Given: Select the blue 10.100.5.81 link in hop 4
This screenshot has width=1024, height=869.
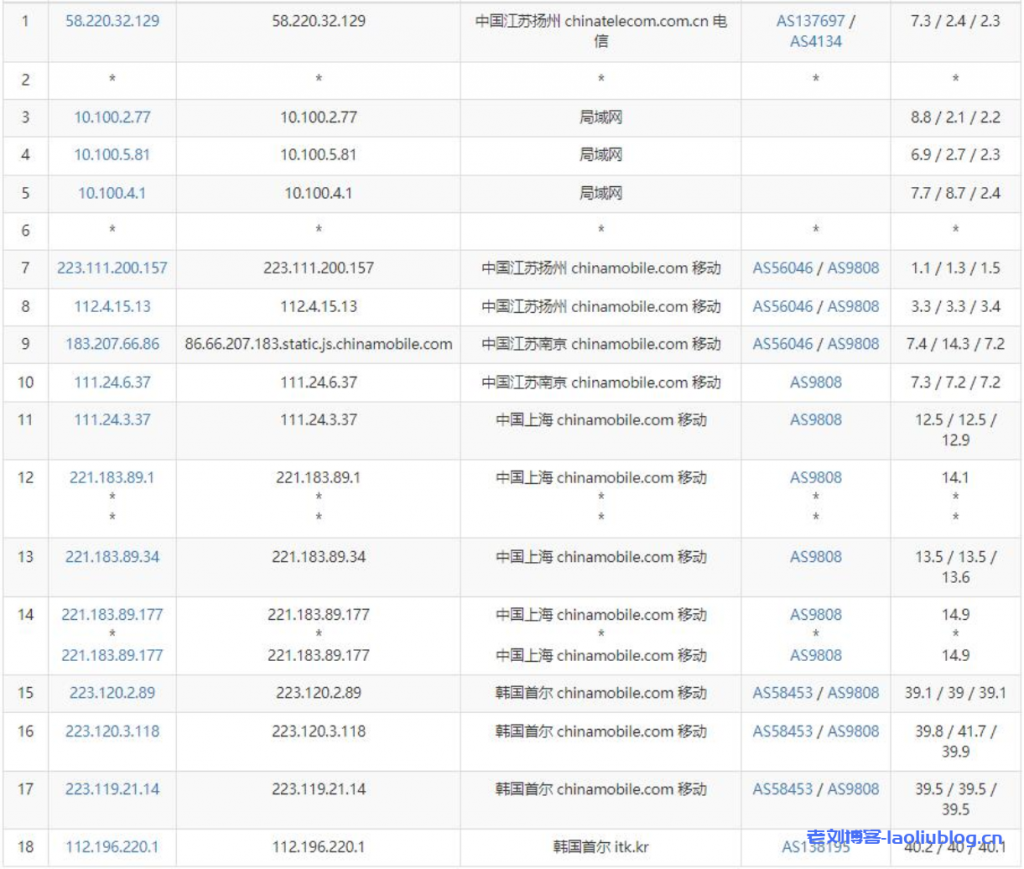Looking at the screenshot, I should [x=112, y=155].
